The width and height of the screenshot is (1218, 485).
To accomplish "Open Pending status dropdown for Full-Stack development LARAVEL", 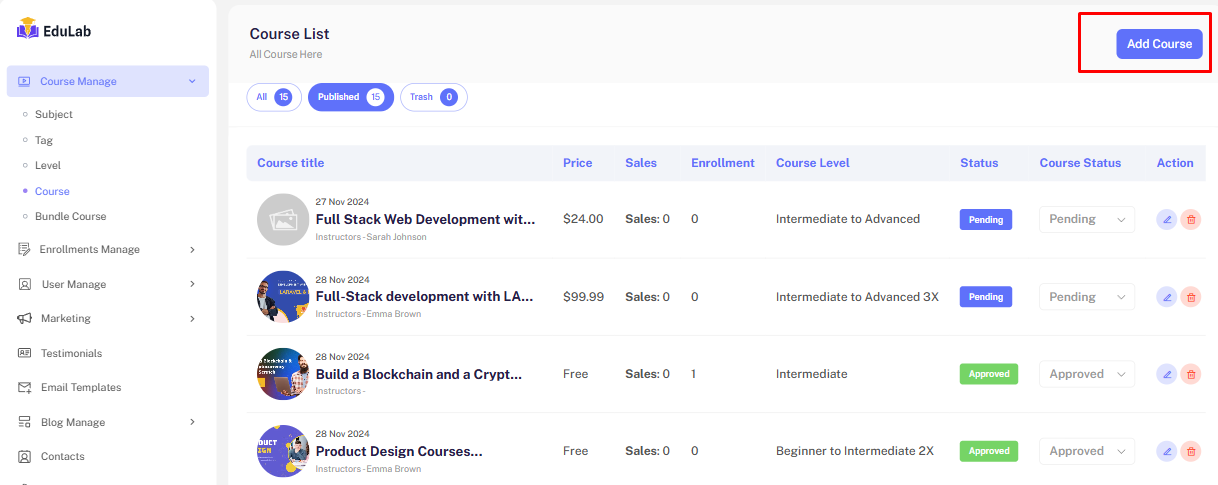I will [1086, 297].
